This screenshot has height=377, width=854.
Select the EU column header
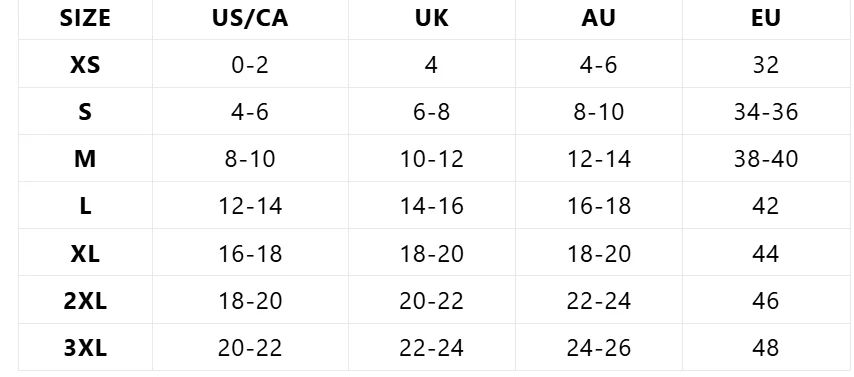765,18
